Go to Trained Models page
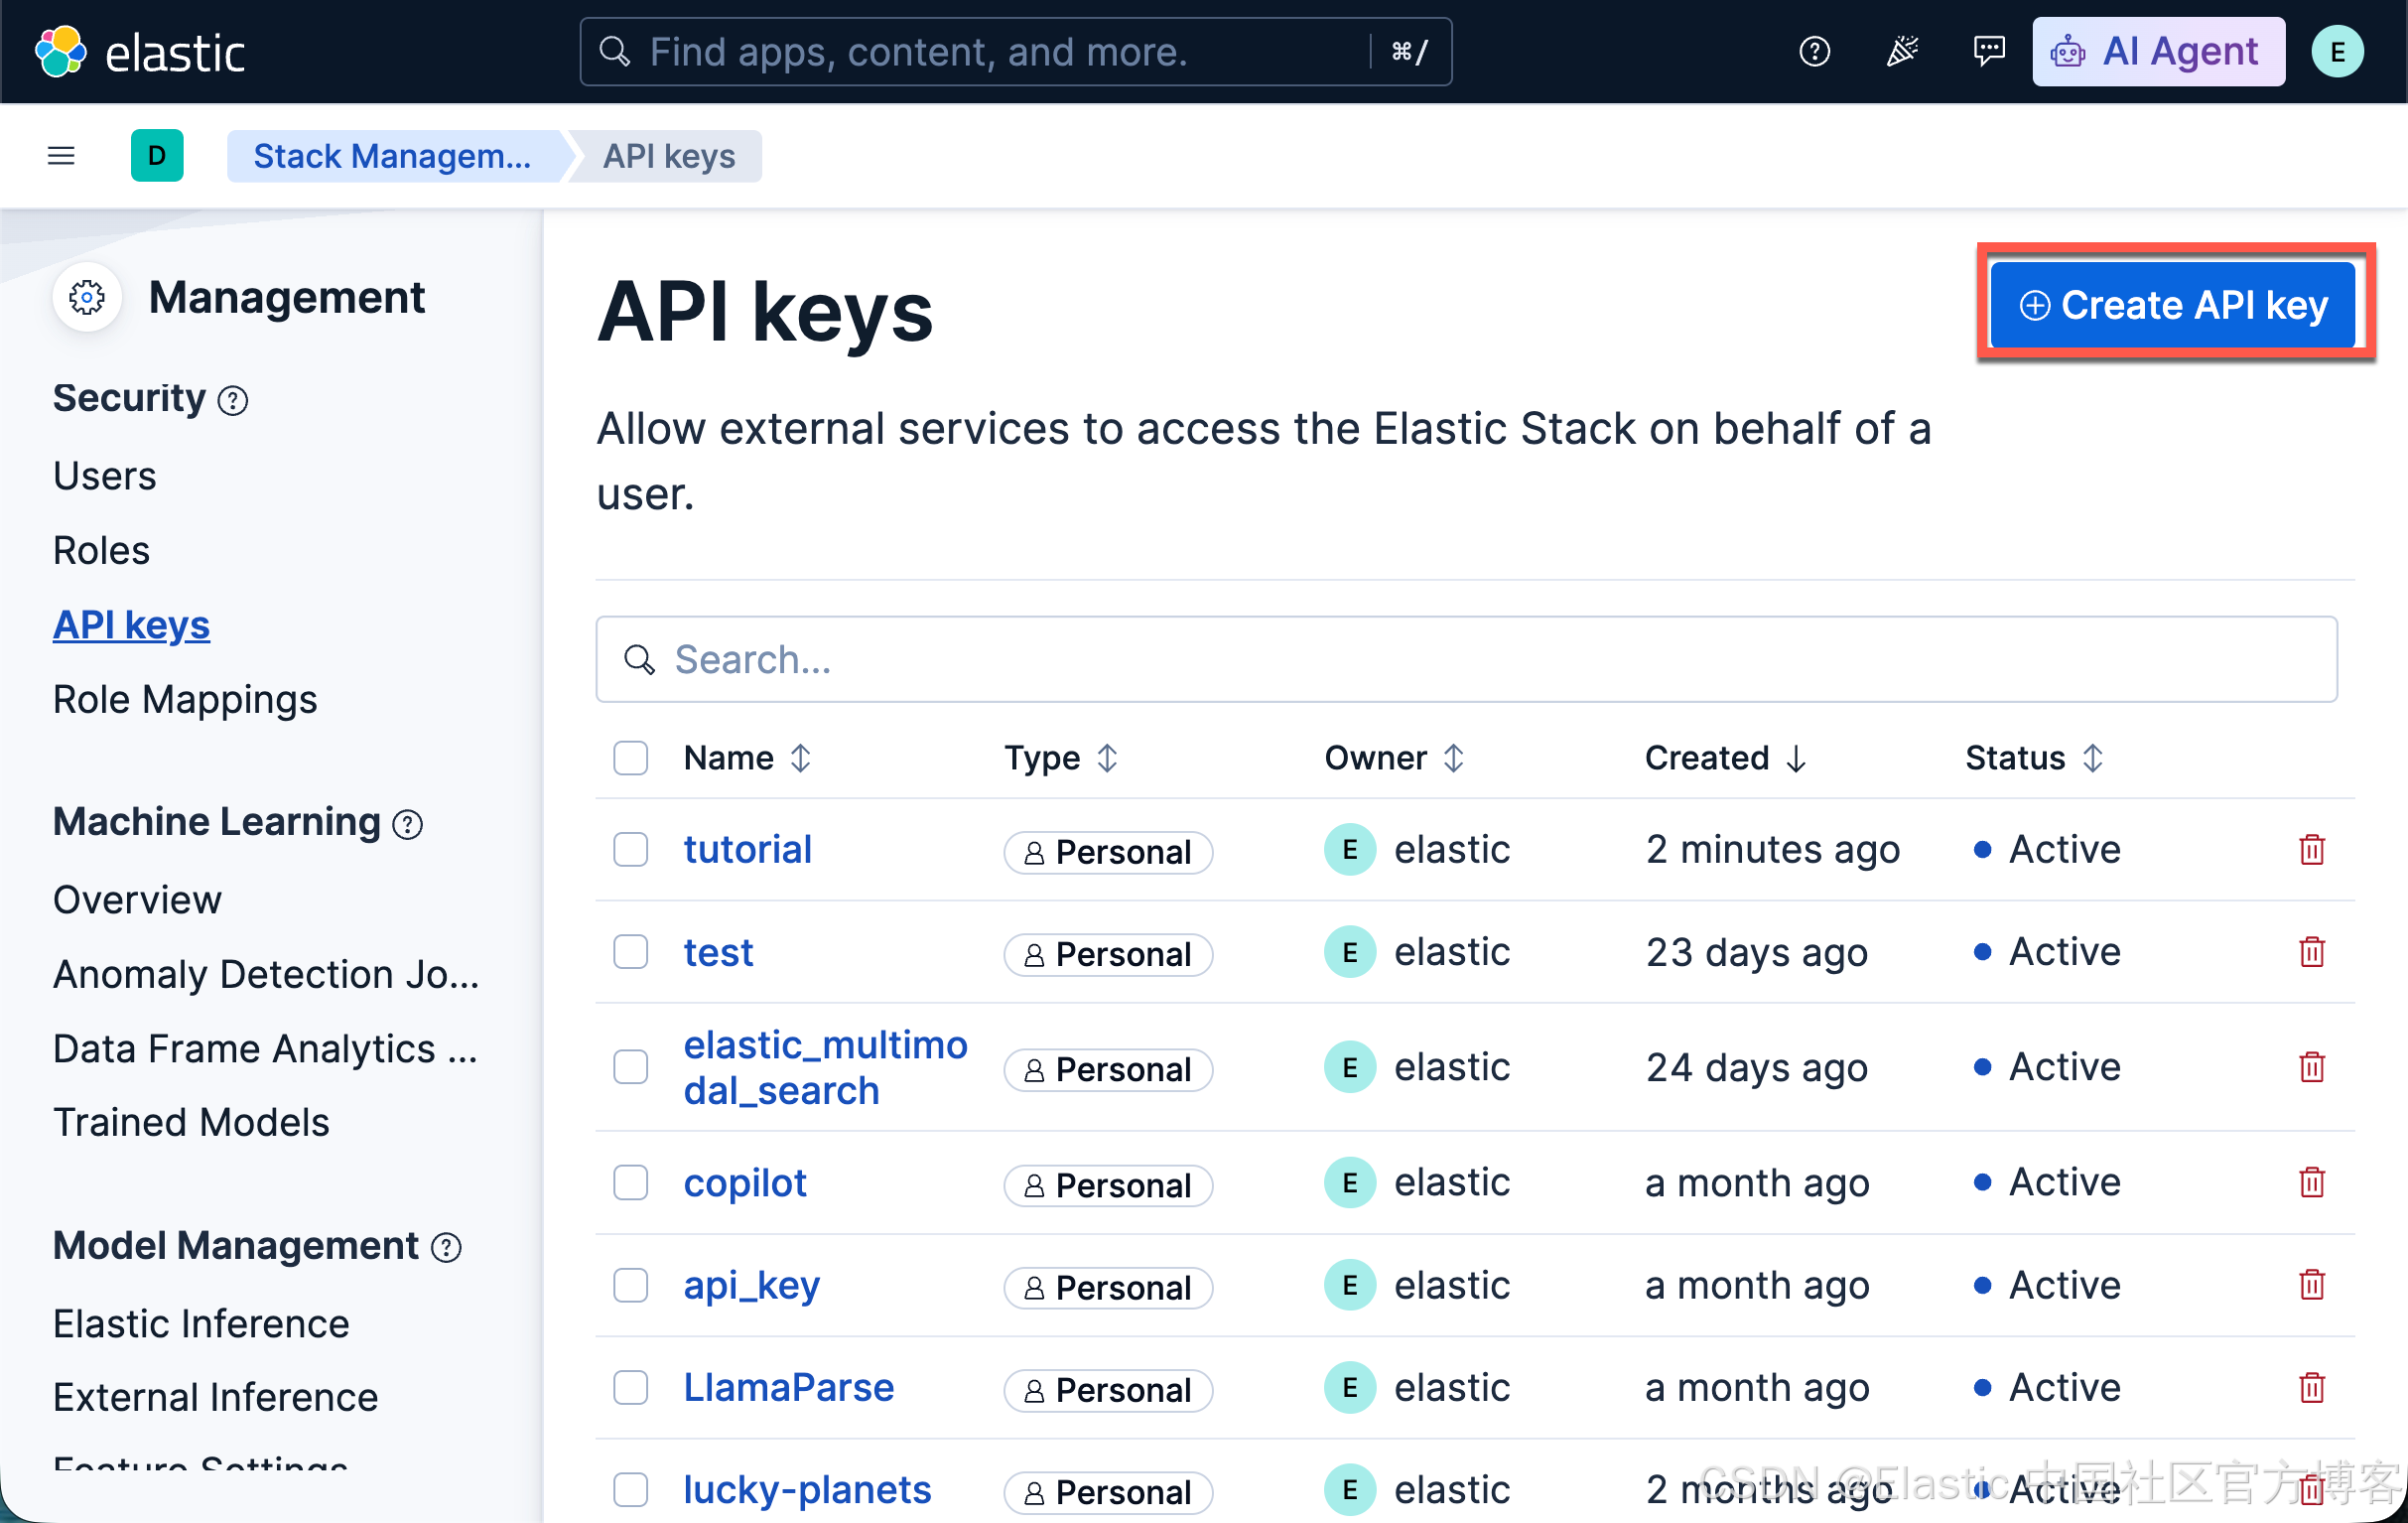 click(x=191, y=1122)
